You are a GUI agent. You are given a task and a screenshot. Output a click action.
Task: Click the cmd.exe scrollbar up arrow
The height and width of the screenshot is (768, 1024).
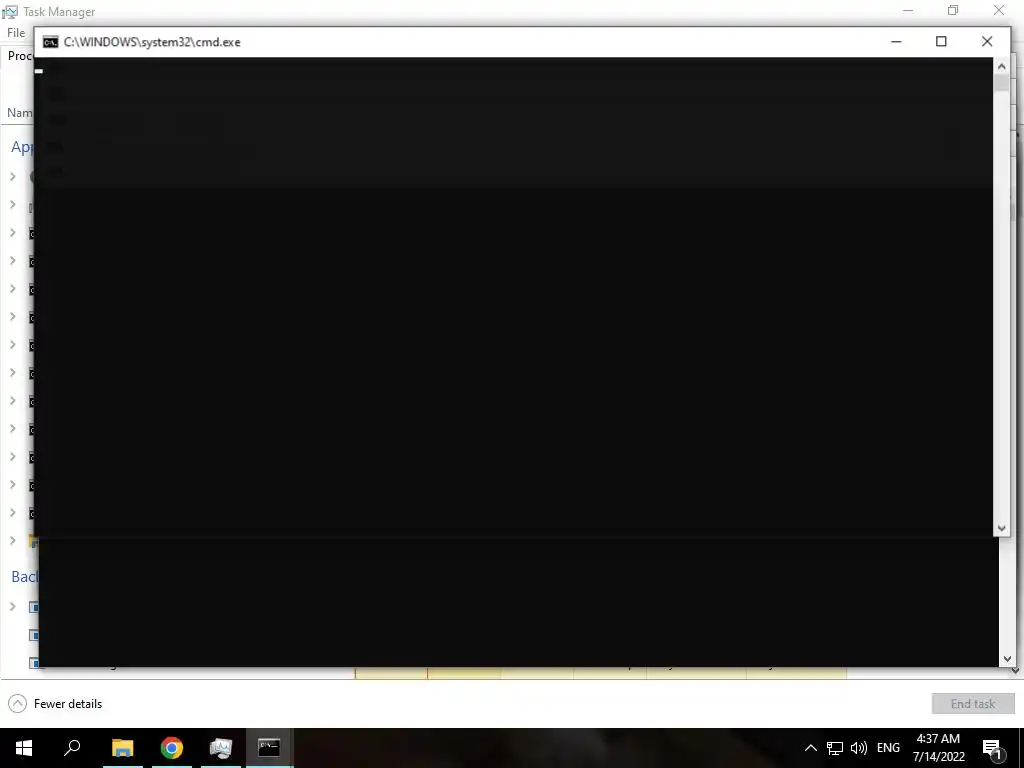1001,66
